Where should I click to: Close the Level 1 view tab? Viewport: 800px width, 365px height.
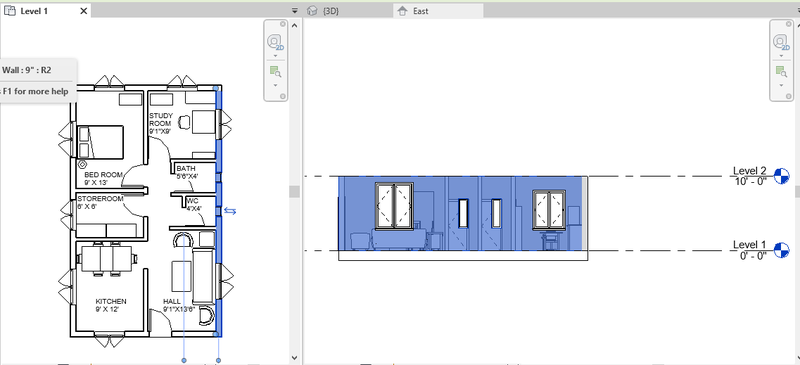click(x=84, y=11)
